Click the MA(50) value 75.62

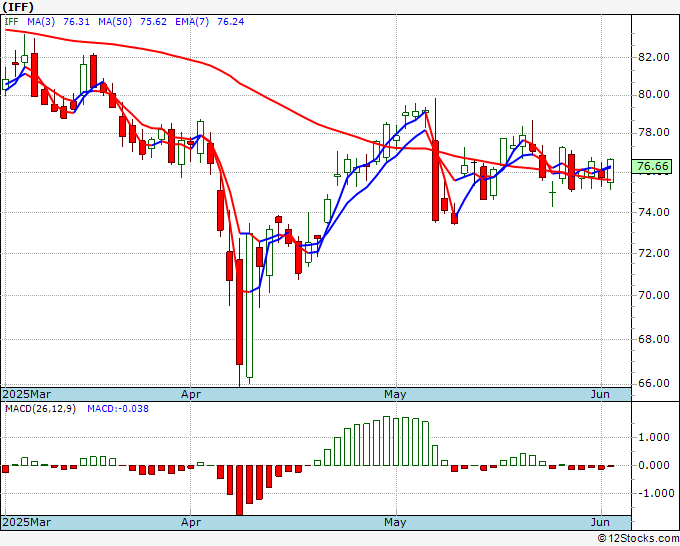point(153,22)
